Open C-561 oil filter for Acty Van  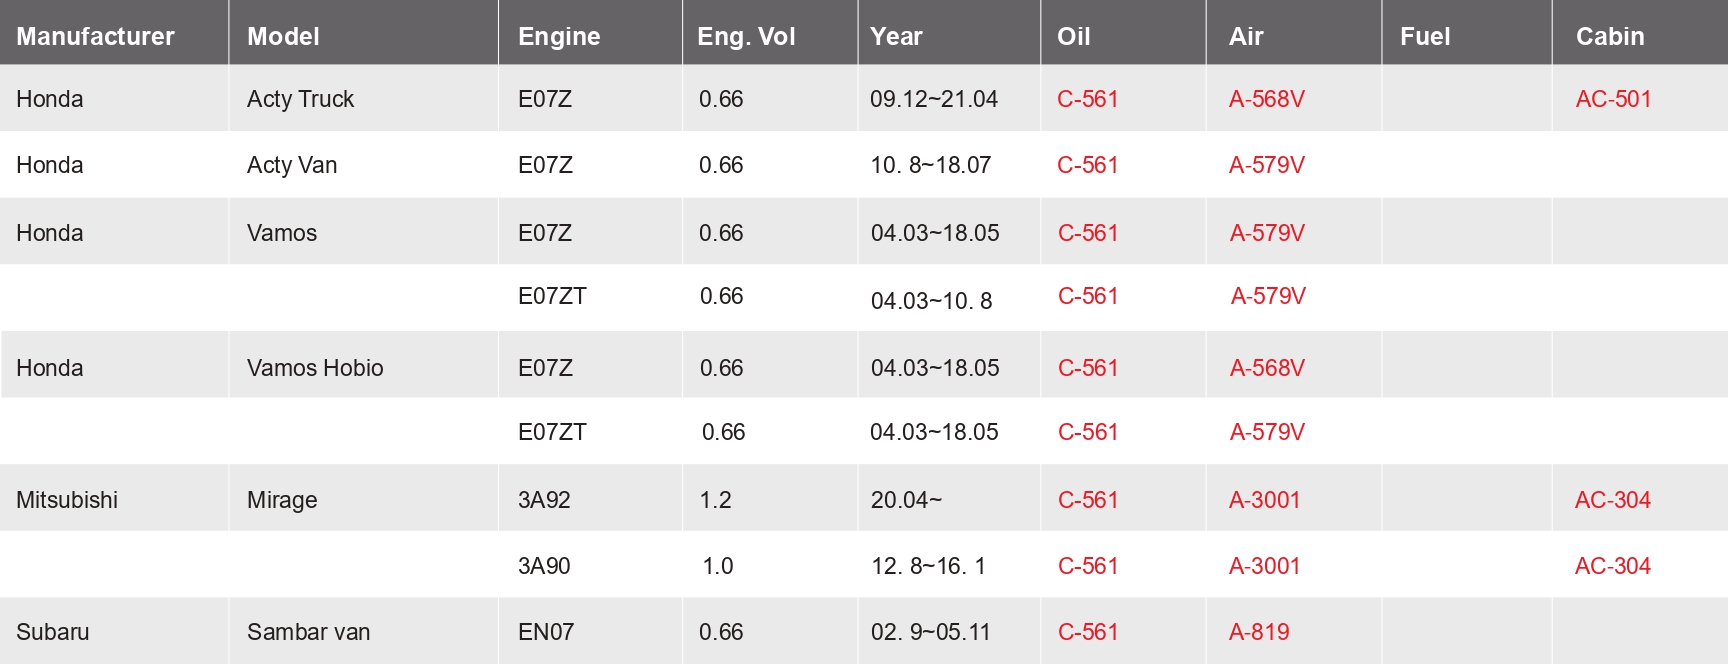pyautogui.click(x=1088, y=165)
